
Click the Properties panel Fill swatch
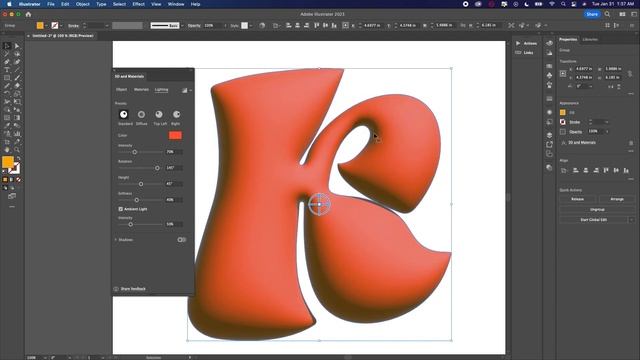point(563,113)
